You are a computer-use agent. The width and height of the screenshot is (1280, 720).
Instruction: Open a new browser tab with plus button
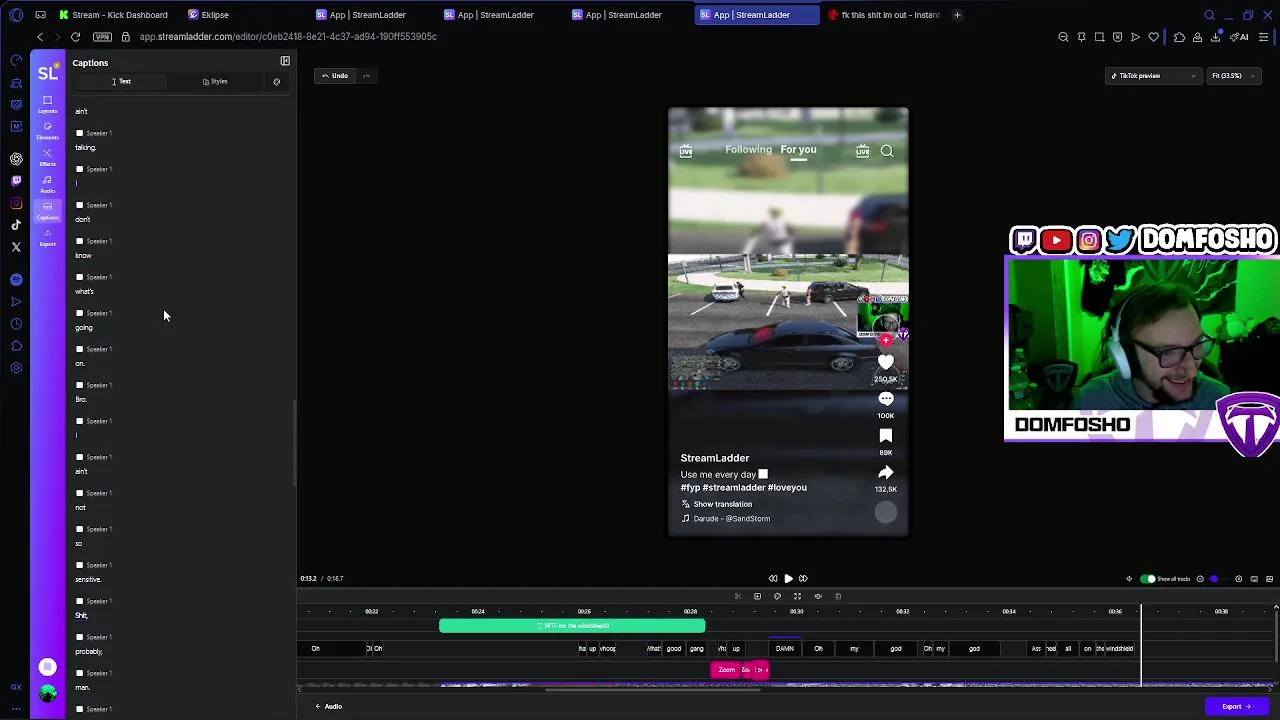tap(957, 15)
